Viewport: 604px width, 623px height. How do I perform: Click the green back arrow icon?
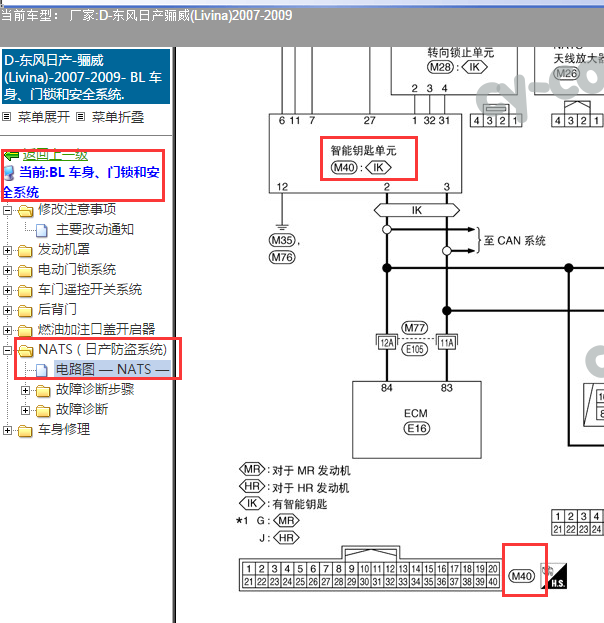(12, 155)
